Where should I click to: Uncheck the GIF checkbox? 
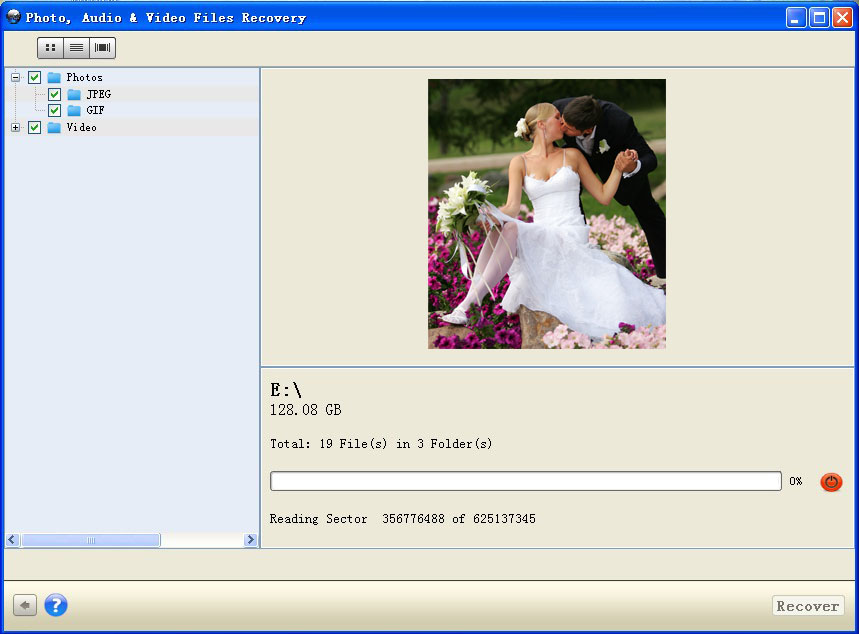54,110
